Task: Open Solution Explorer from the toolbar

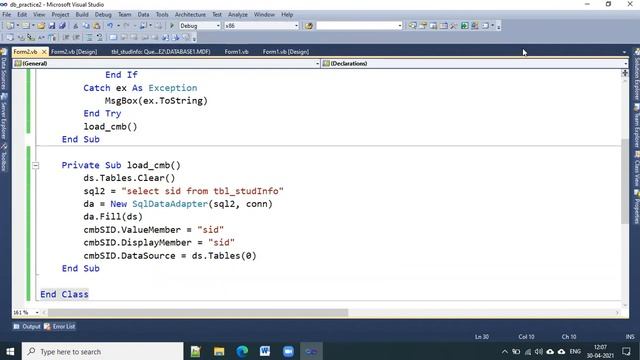Action: (x=413, y=26)
